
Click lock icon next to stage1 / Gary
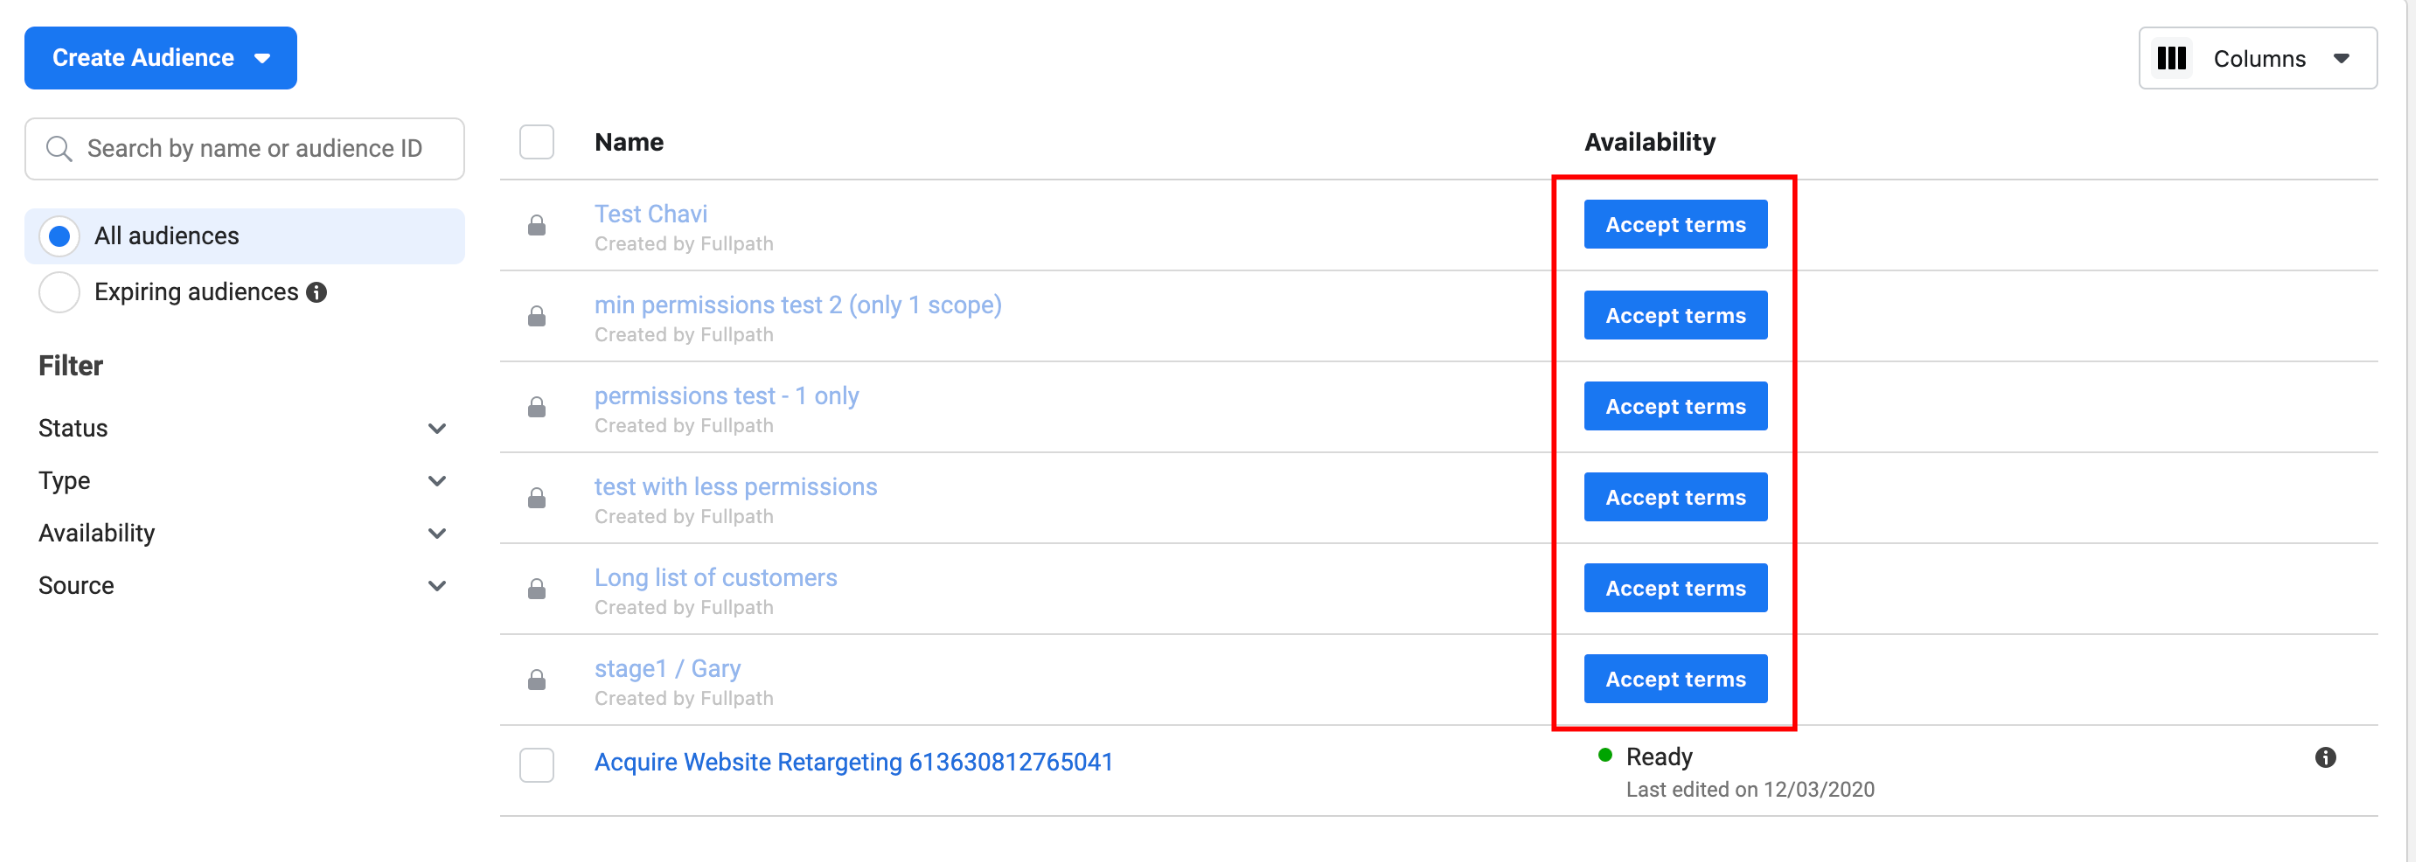tap(537, 681)
